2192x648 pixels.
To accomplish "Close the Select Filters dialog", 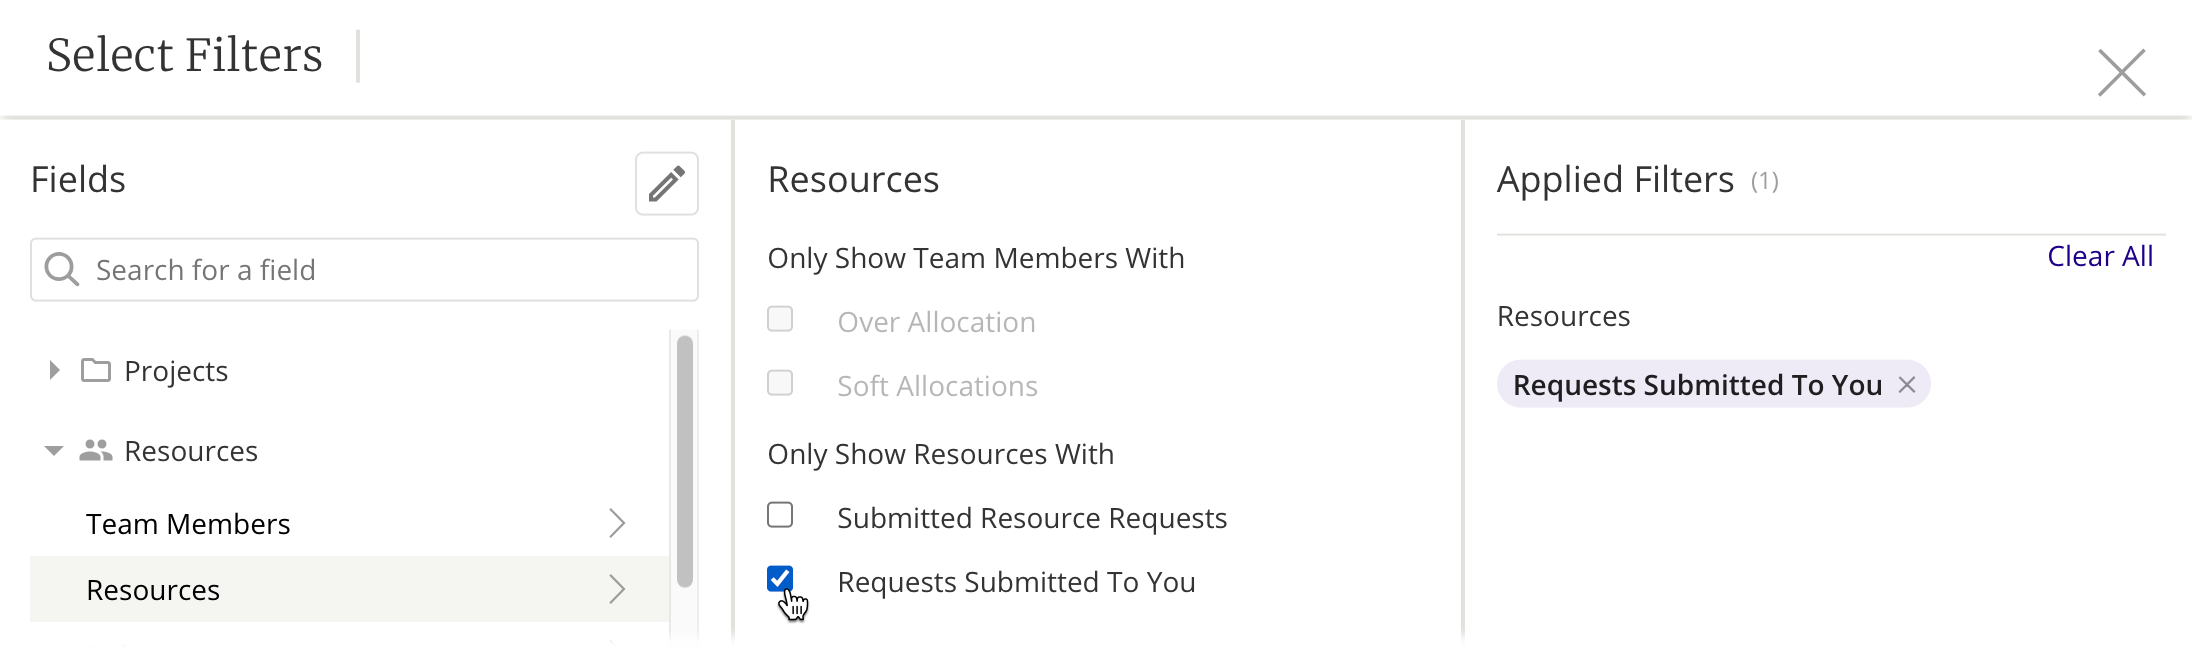I will click(x=2121, y=73).
